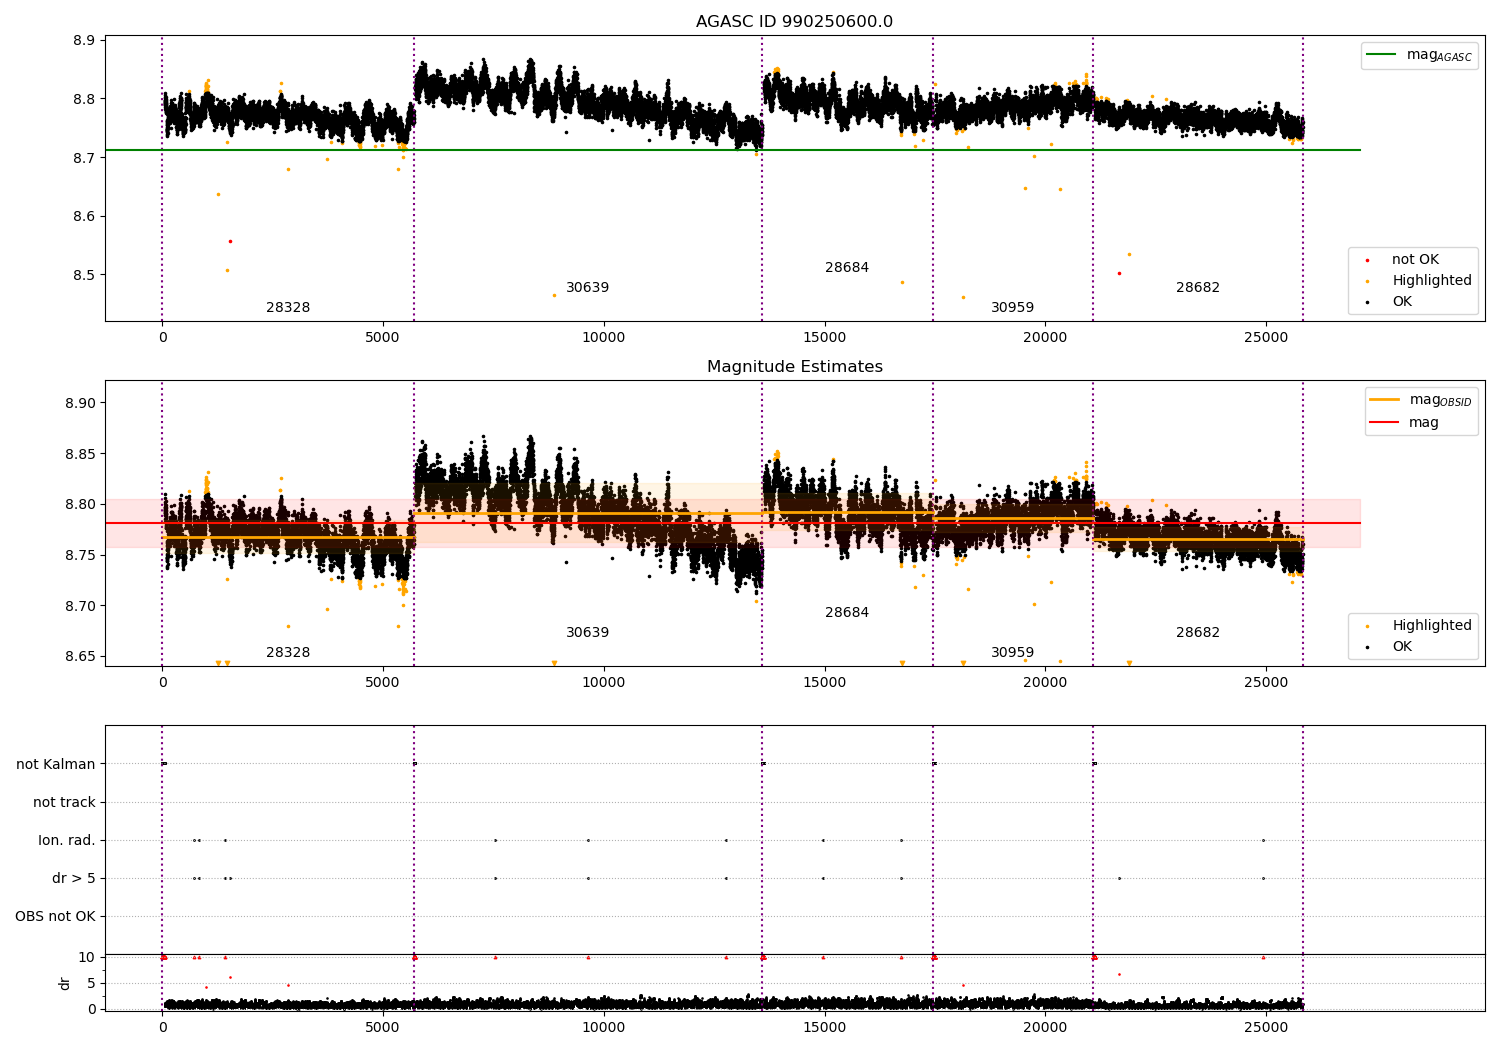Image resolution: width=1500 pixels, height=1050 pixels.
Task: Click observation label 30959 in Magnitude Estimates plot
Action: 1012,653
